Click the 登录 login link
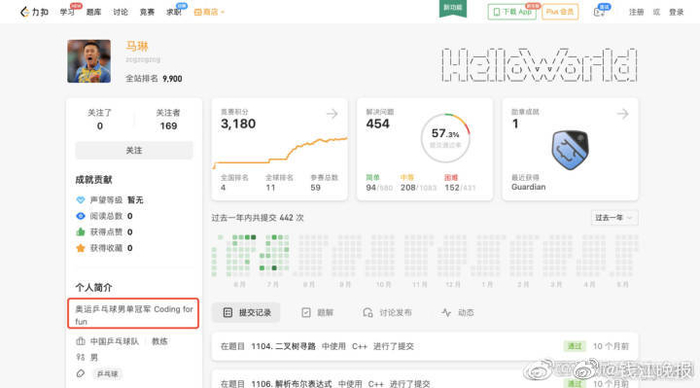This screenshot has width=700, height=388. point(676,12)
